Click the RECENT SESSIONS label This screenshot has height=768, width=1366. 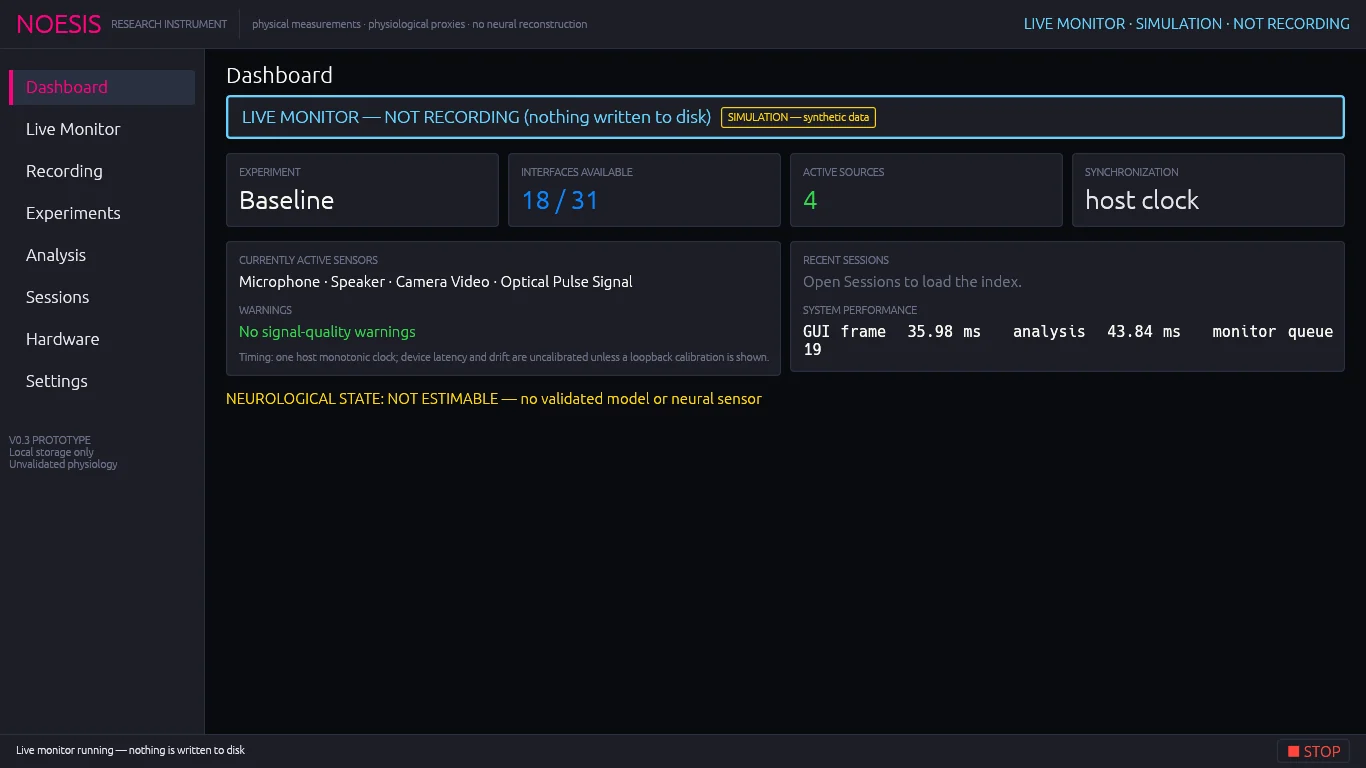pyautogui.click(x=846, y=260)
